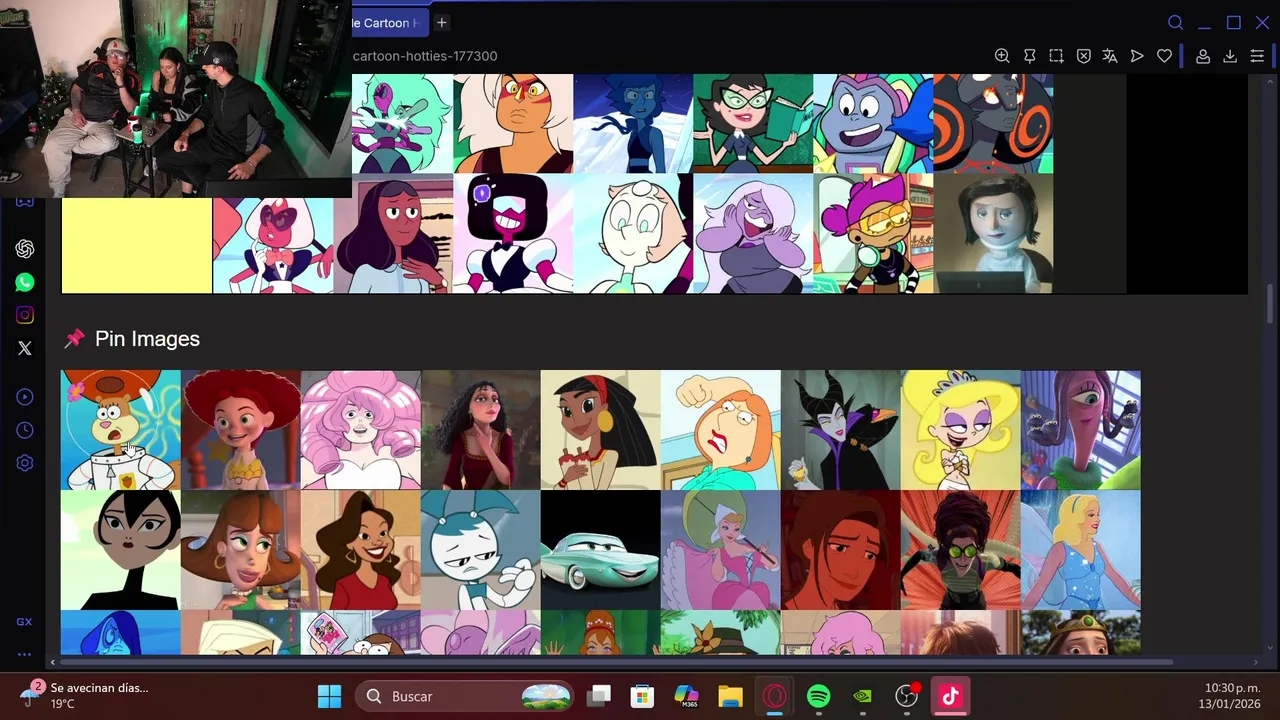
Task: Click the horizontal page scrollbar
Action: point(616,661)
